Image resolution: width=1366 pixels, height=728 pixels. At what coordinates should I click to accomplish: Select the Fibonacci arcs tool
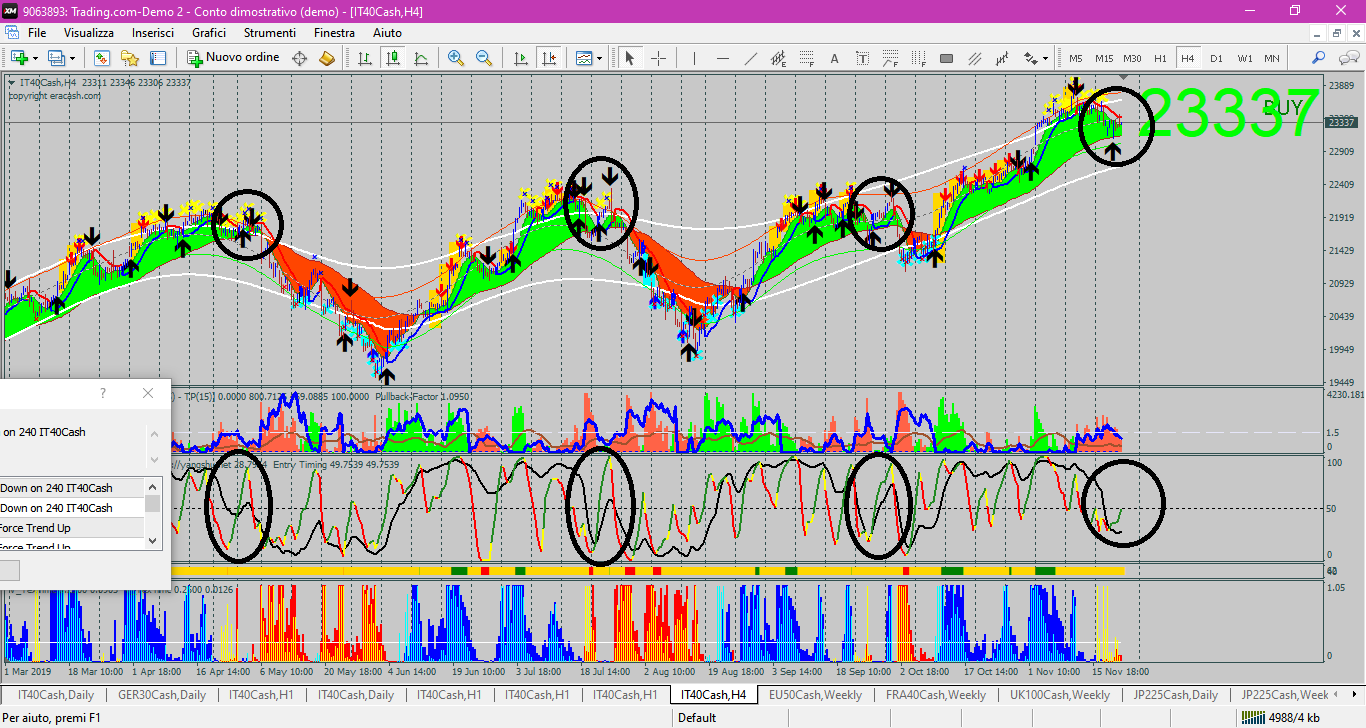891,58
